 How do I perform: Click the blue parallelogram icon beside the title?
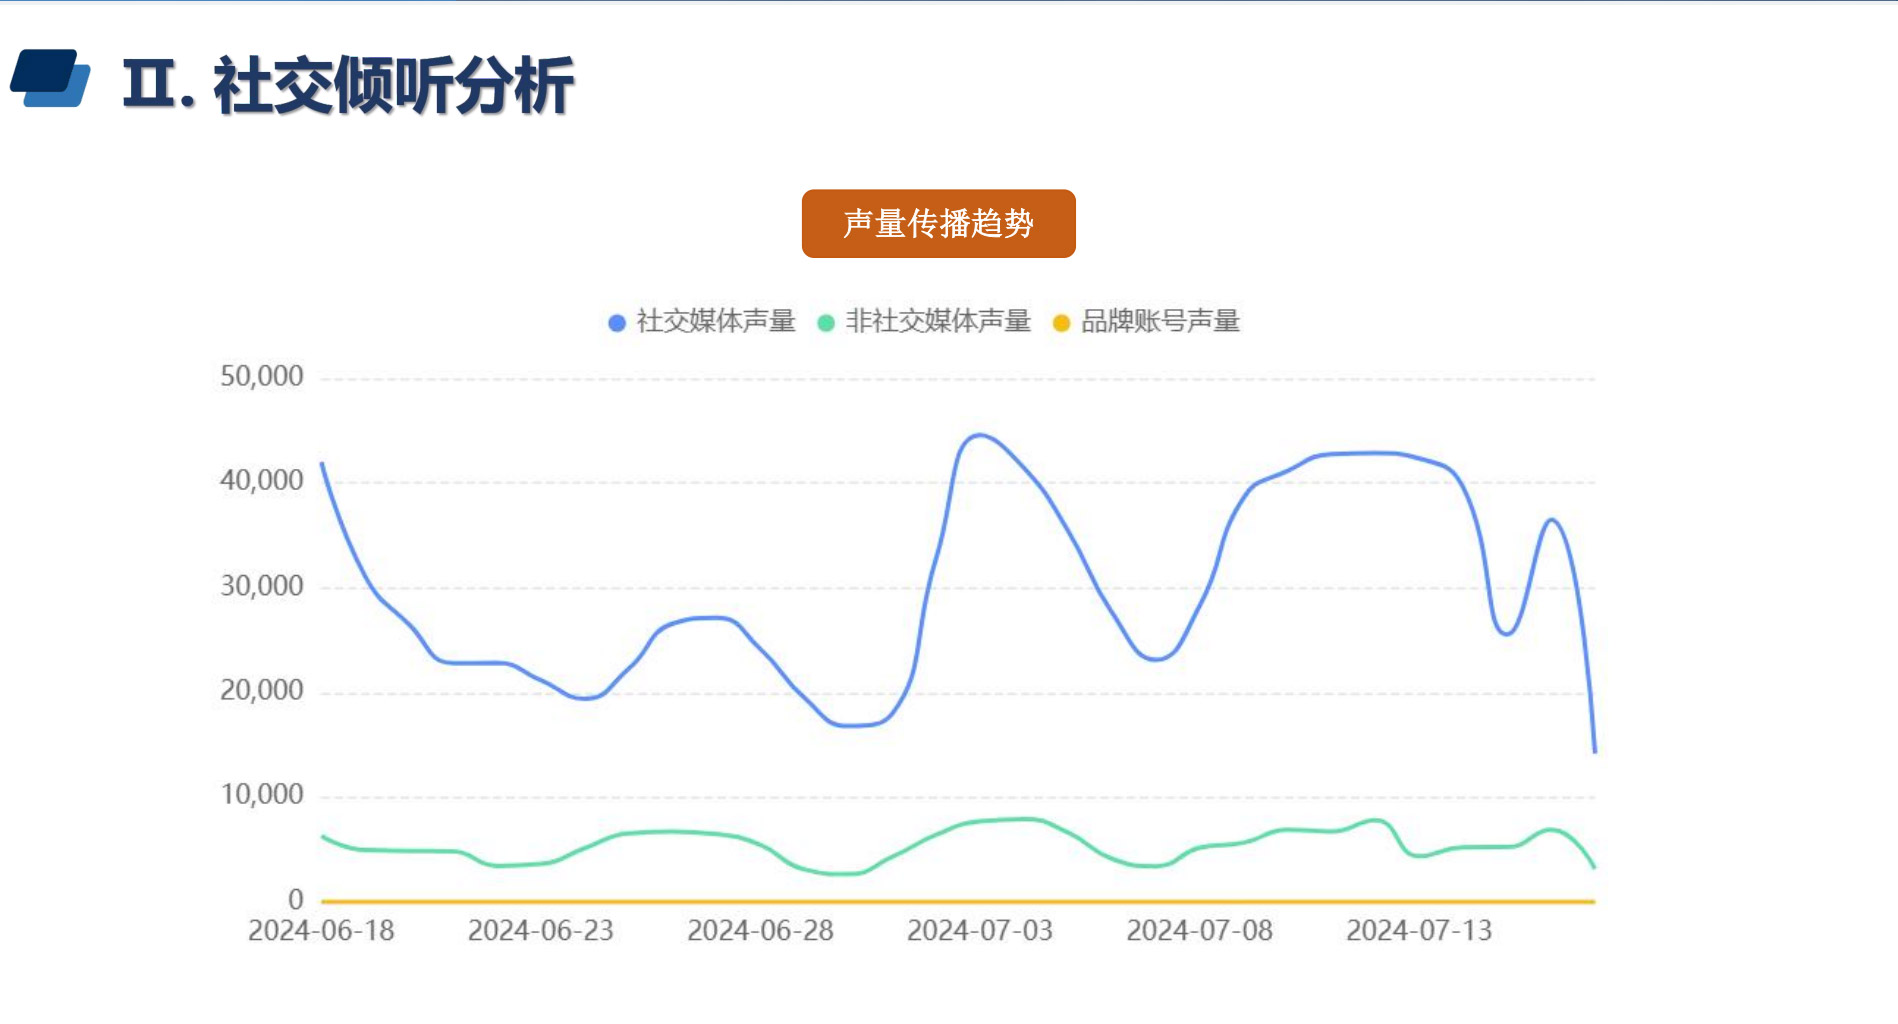pos(50,78)
